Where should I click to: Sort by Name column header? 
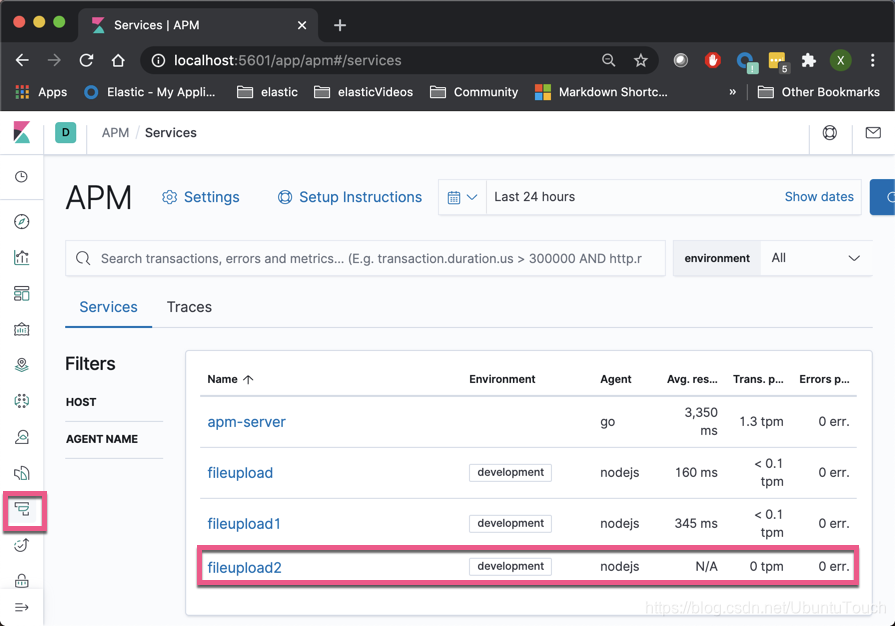pos(230,379)
